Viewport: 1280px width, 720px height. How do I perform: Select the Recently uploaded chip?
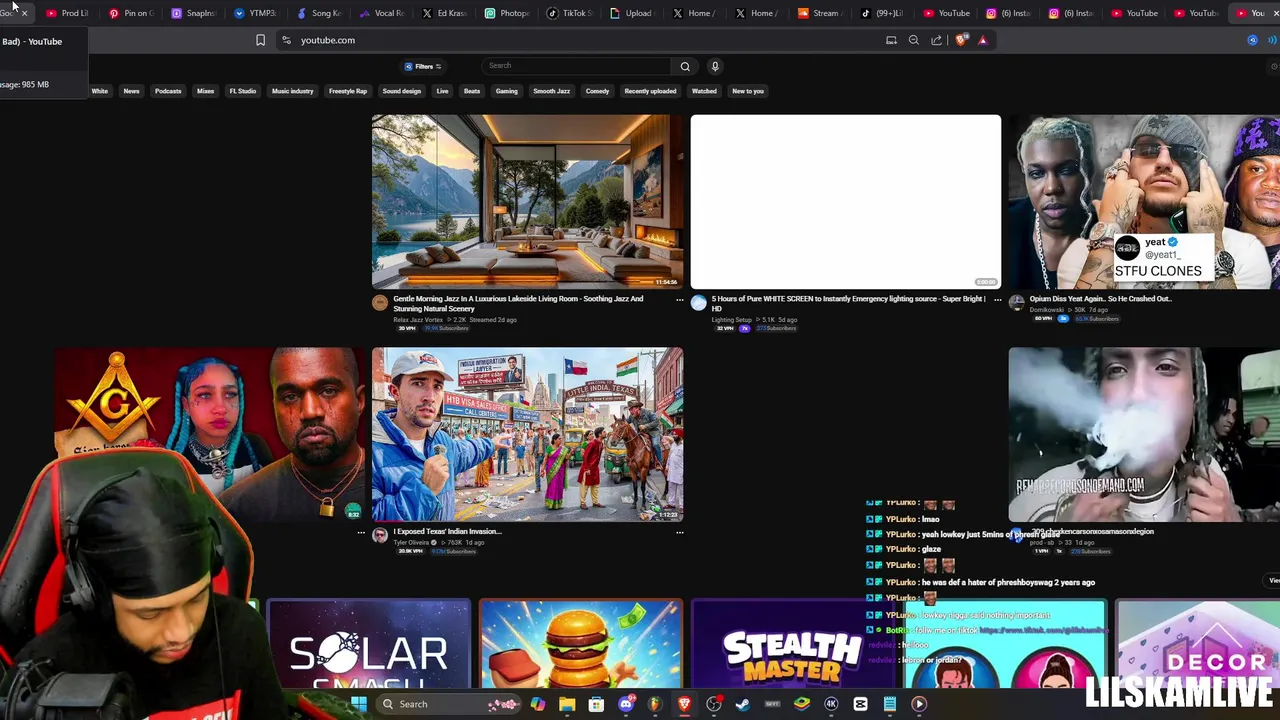[650, 91]
